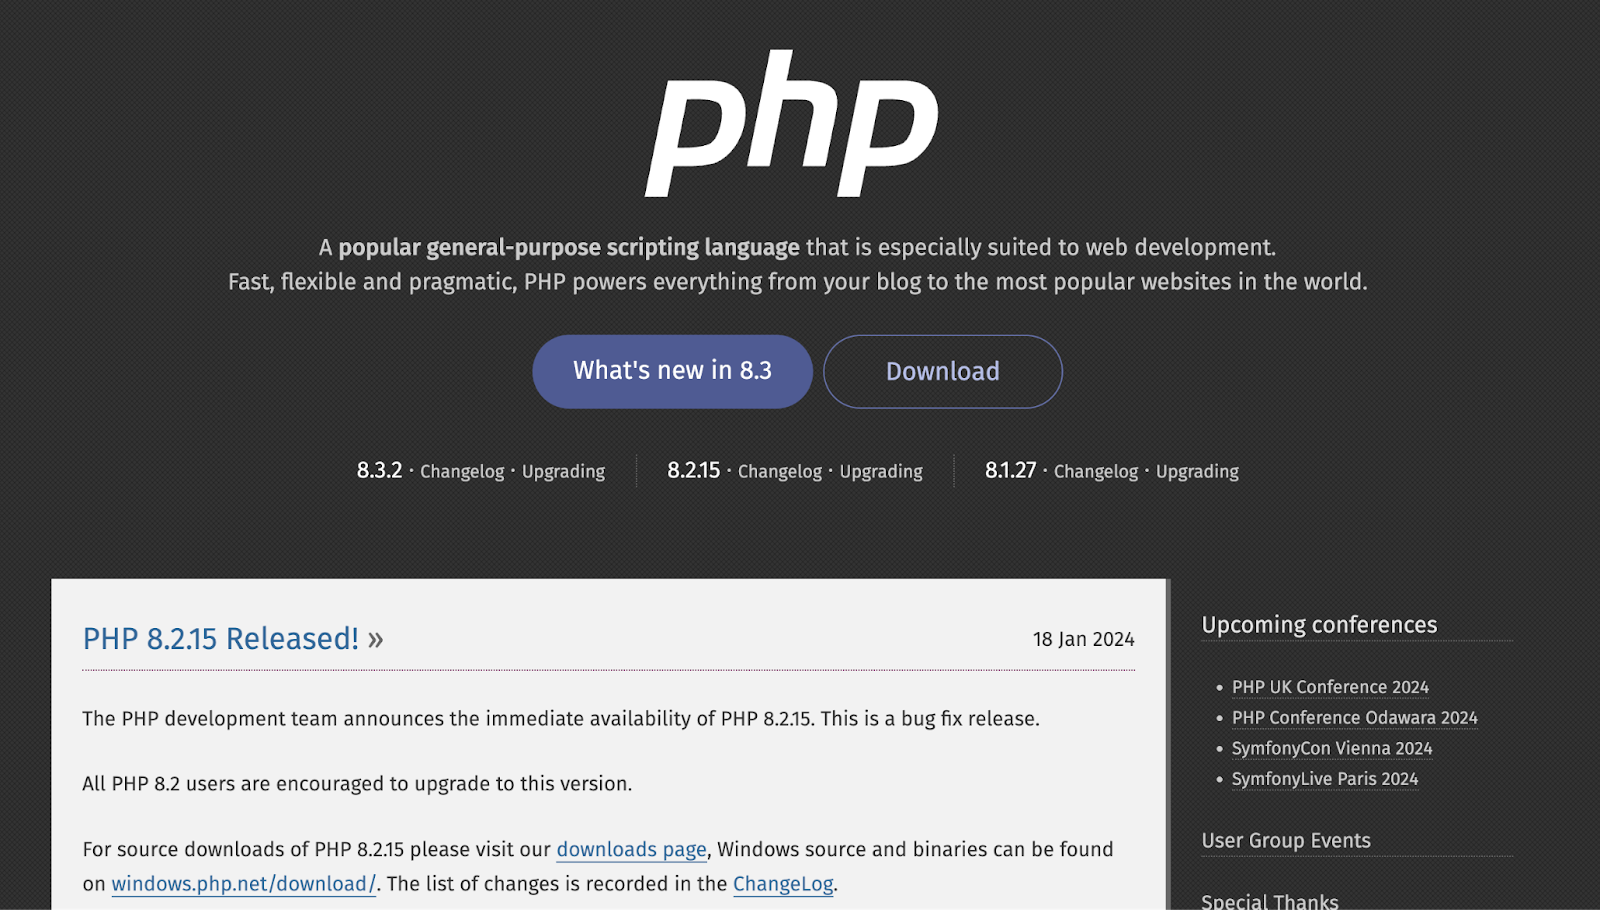Visit windows.php.net/download/ link

pyautogui.click(x=243, y=884)
